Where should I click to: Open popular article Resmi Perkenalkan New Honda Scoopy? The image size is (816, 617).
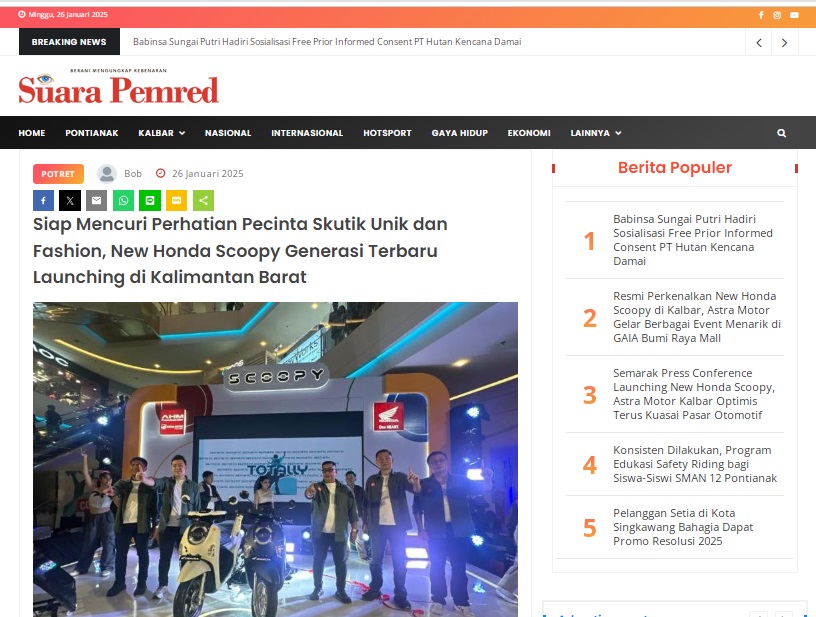click(x=697, y=317)
